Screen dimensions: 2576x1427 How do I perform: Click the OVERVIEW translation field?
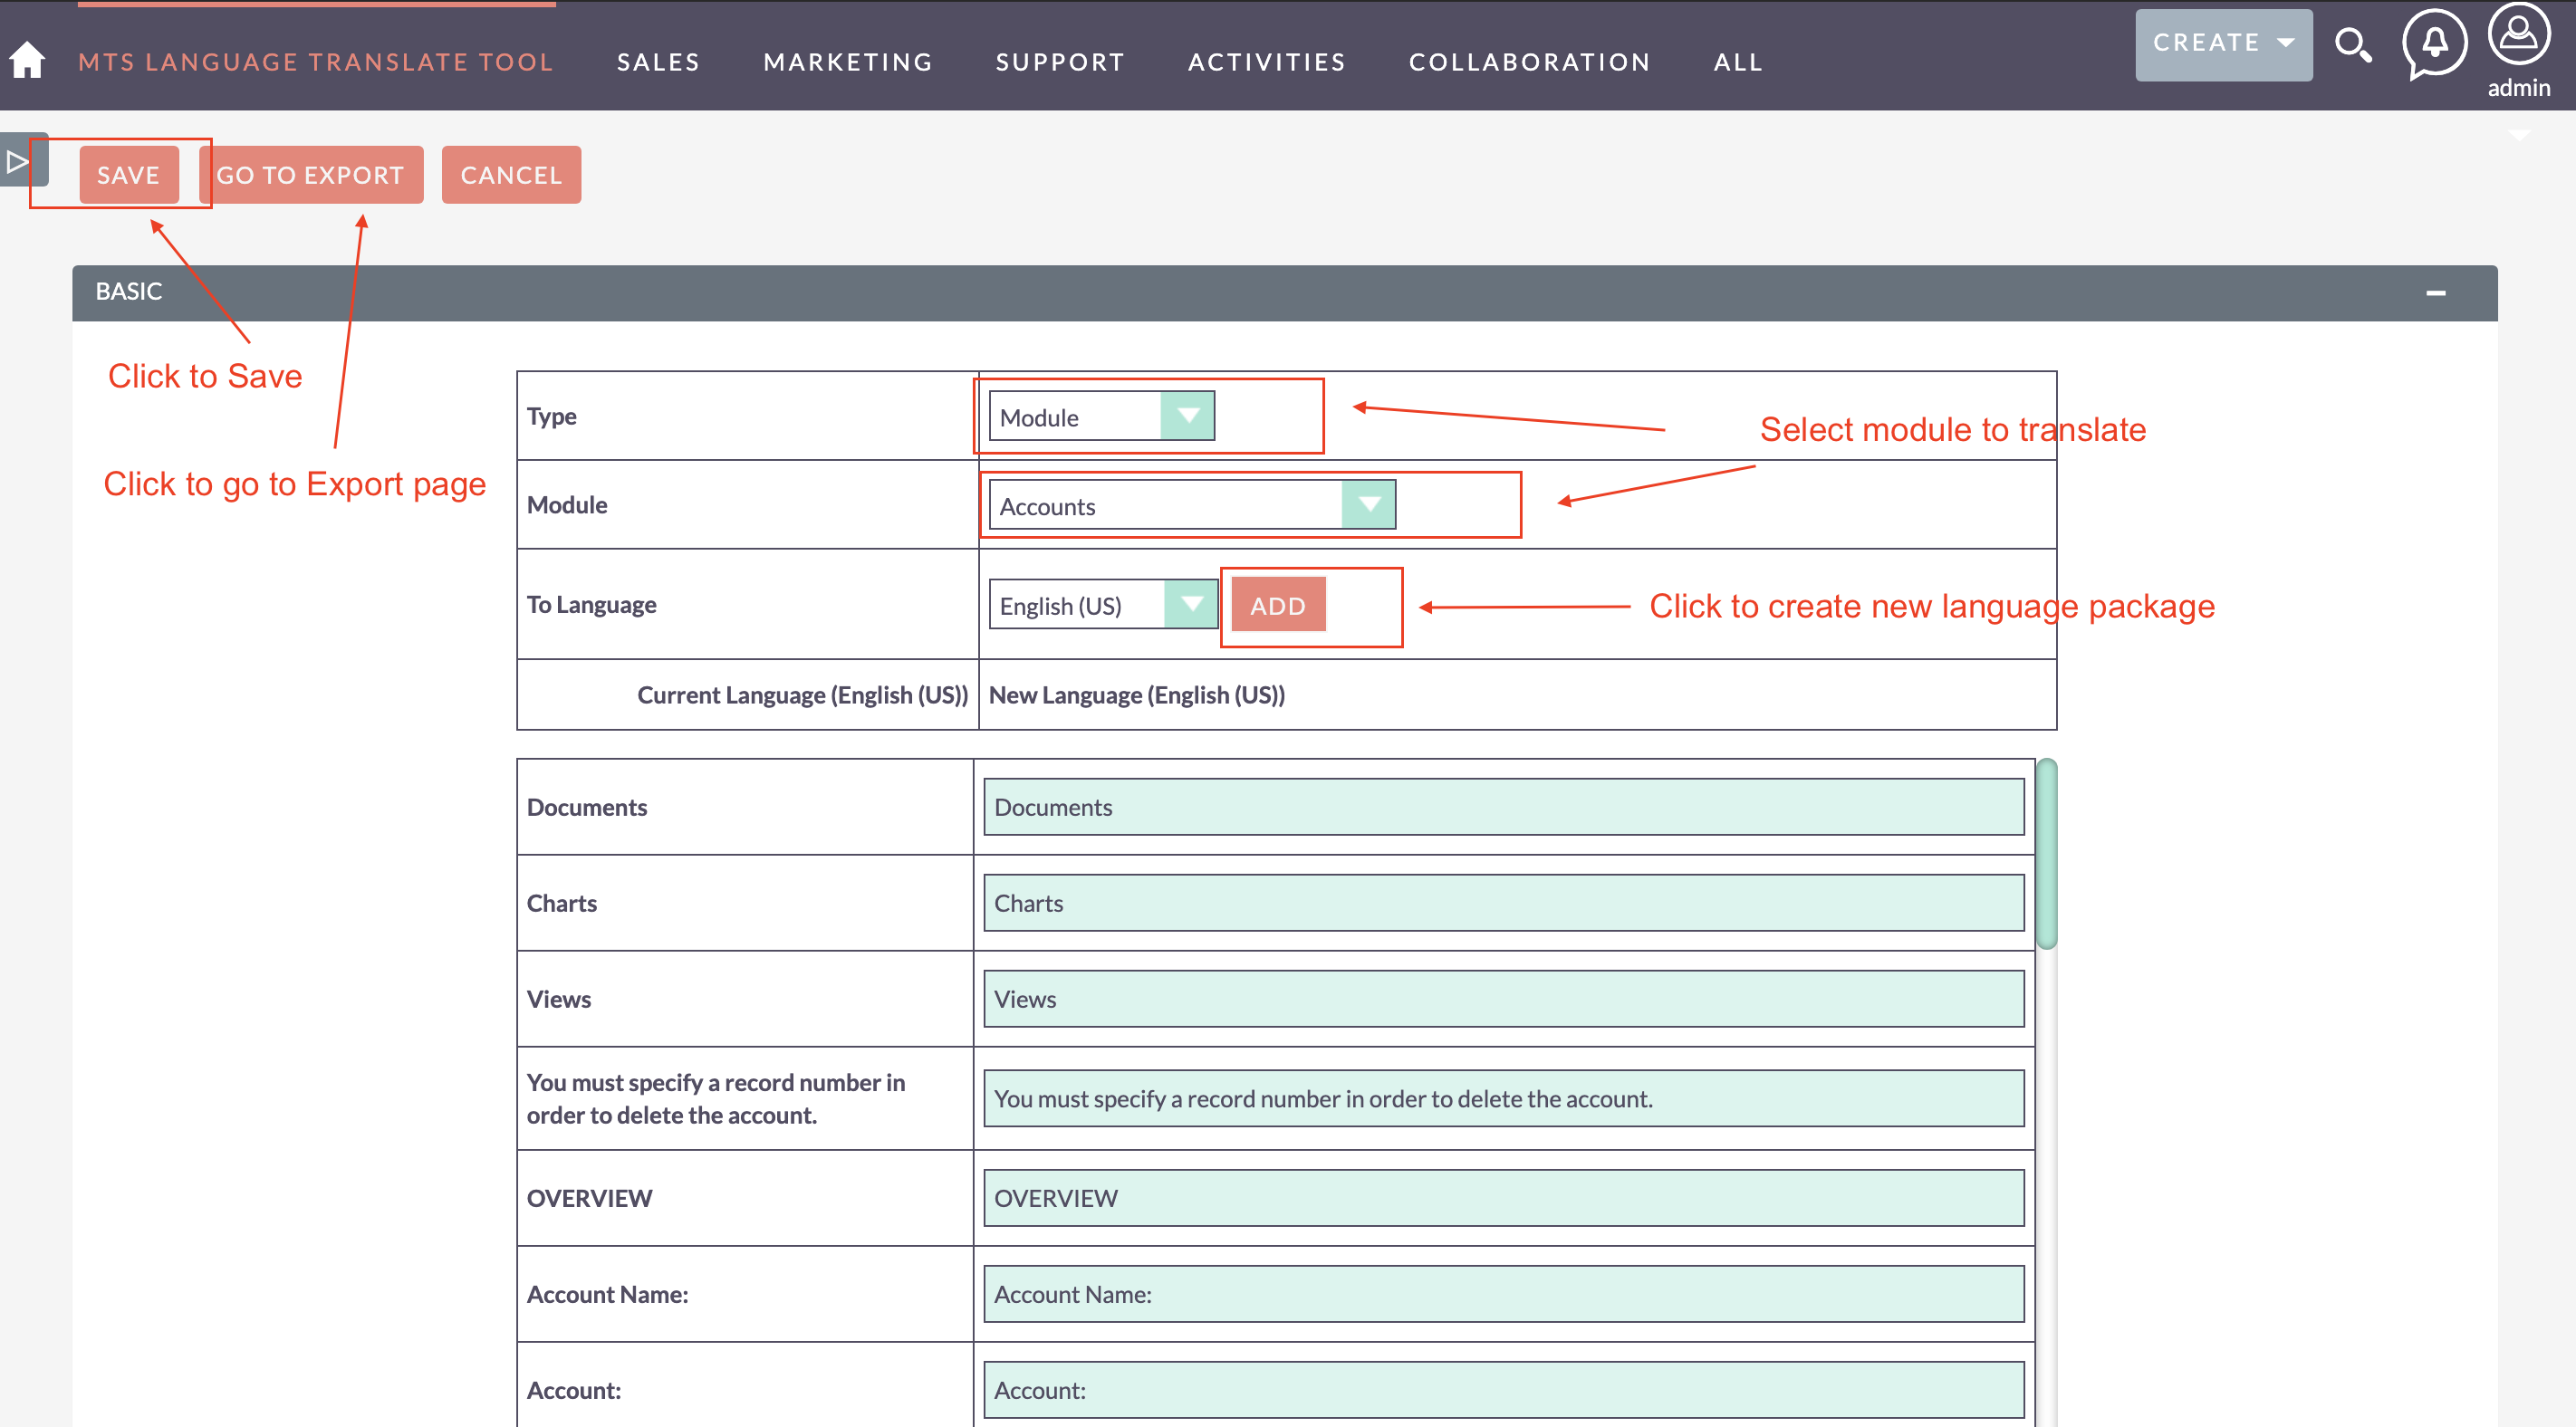pos(1504,1198)
